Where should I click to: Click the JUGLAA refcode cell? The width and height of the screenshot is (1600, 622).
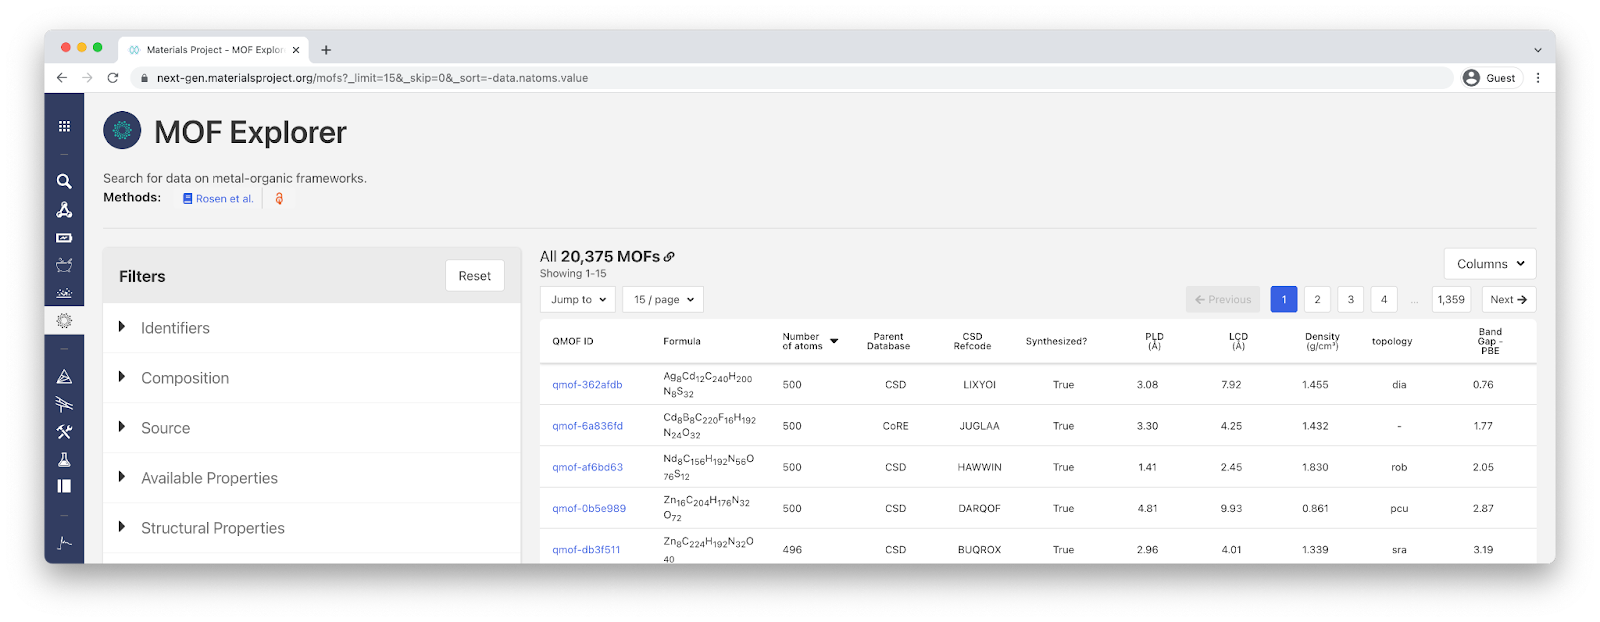pos(979,426)
